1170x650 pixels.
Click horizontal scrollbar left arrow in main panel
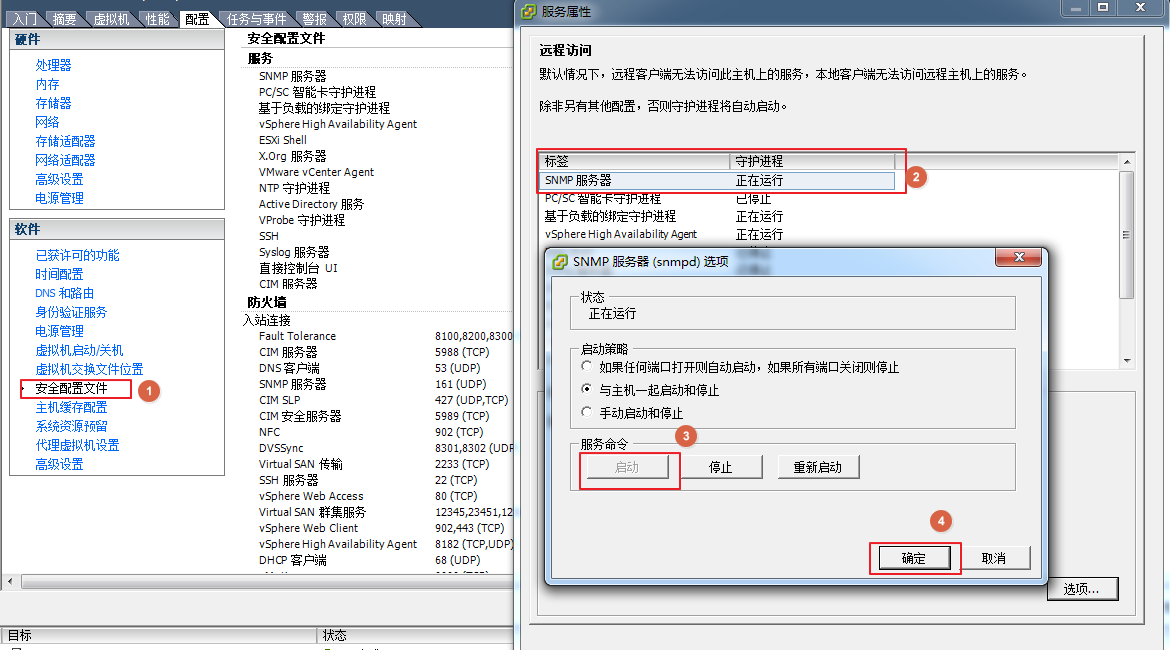pos(10,581)
